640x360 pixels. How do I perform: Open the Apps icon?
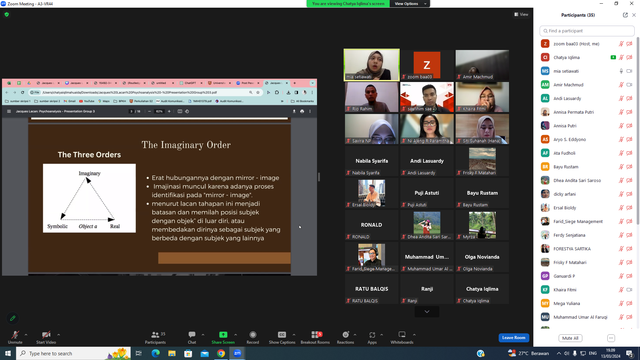[x=372, y=335]
